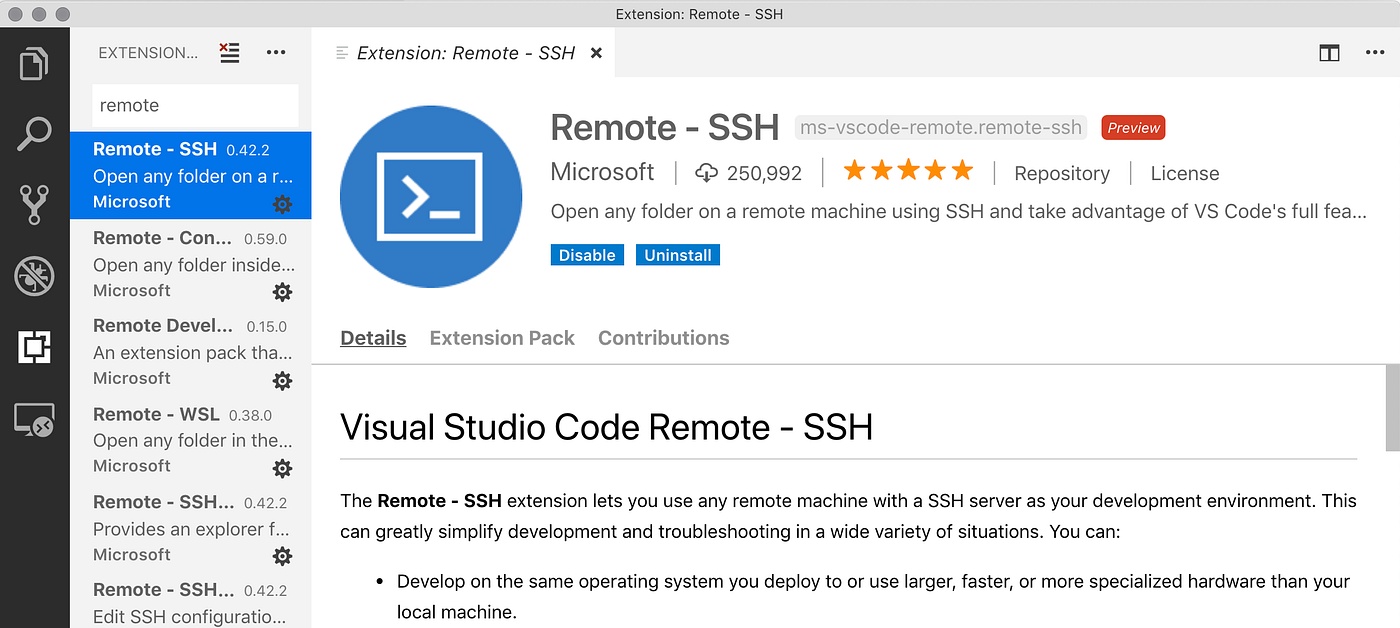Image resolution: width=1400 pixels, height=628 pixels.
Task: Click the Preview badge
Action: pos(1133,128)
